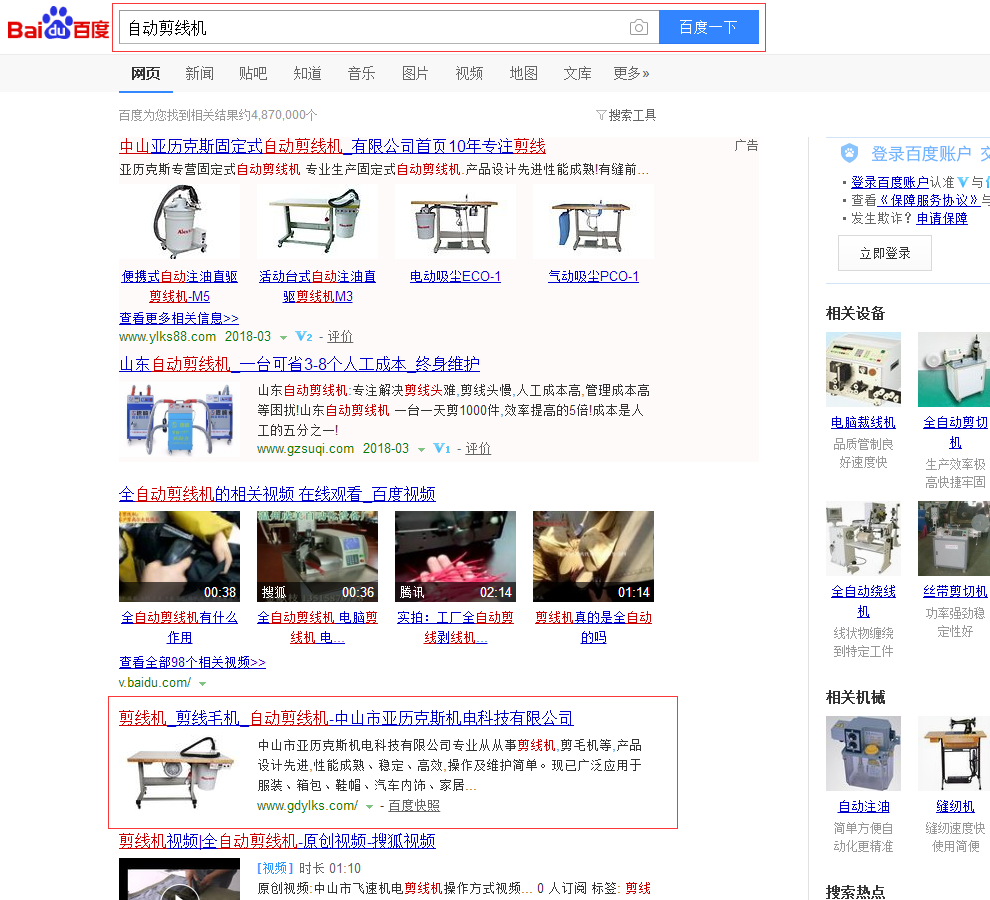Screen dimensions: 990x900
Task: Expand dropdown arrow next to www.ylks88.com date
Action: (283, 338)
